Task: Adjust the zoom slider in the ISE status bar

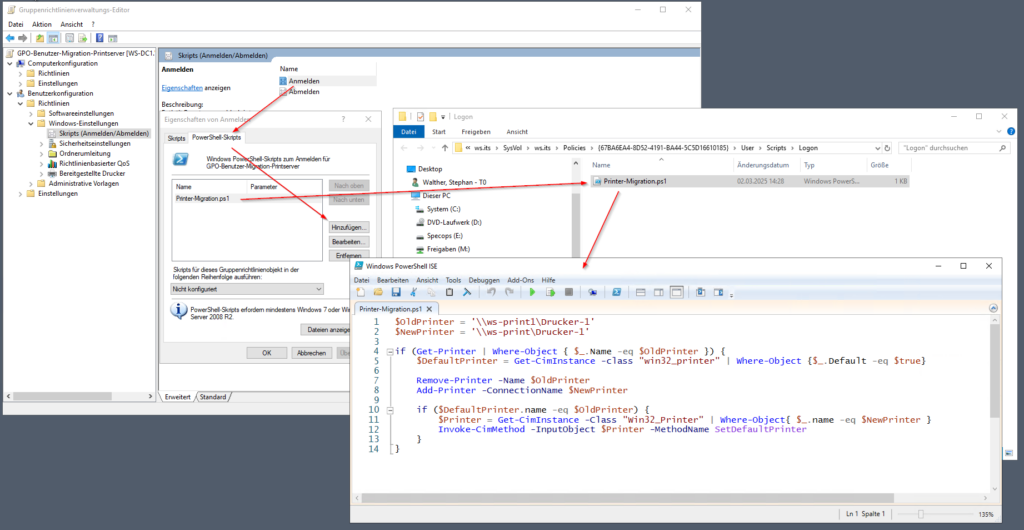Action: (x=920, y=514)
